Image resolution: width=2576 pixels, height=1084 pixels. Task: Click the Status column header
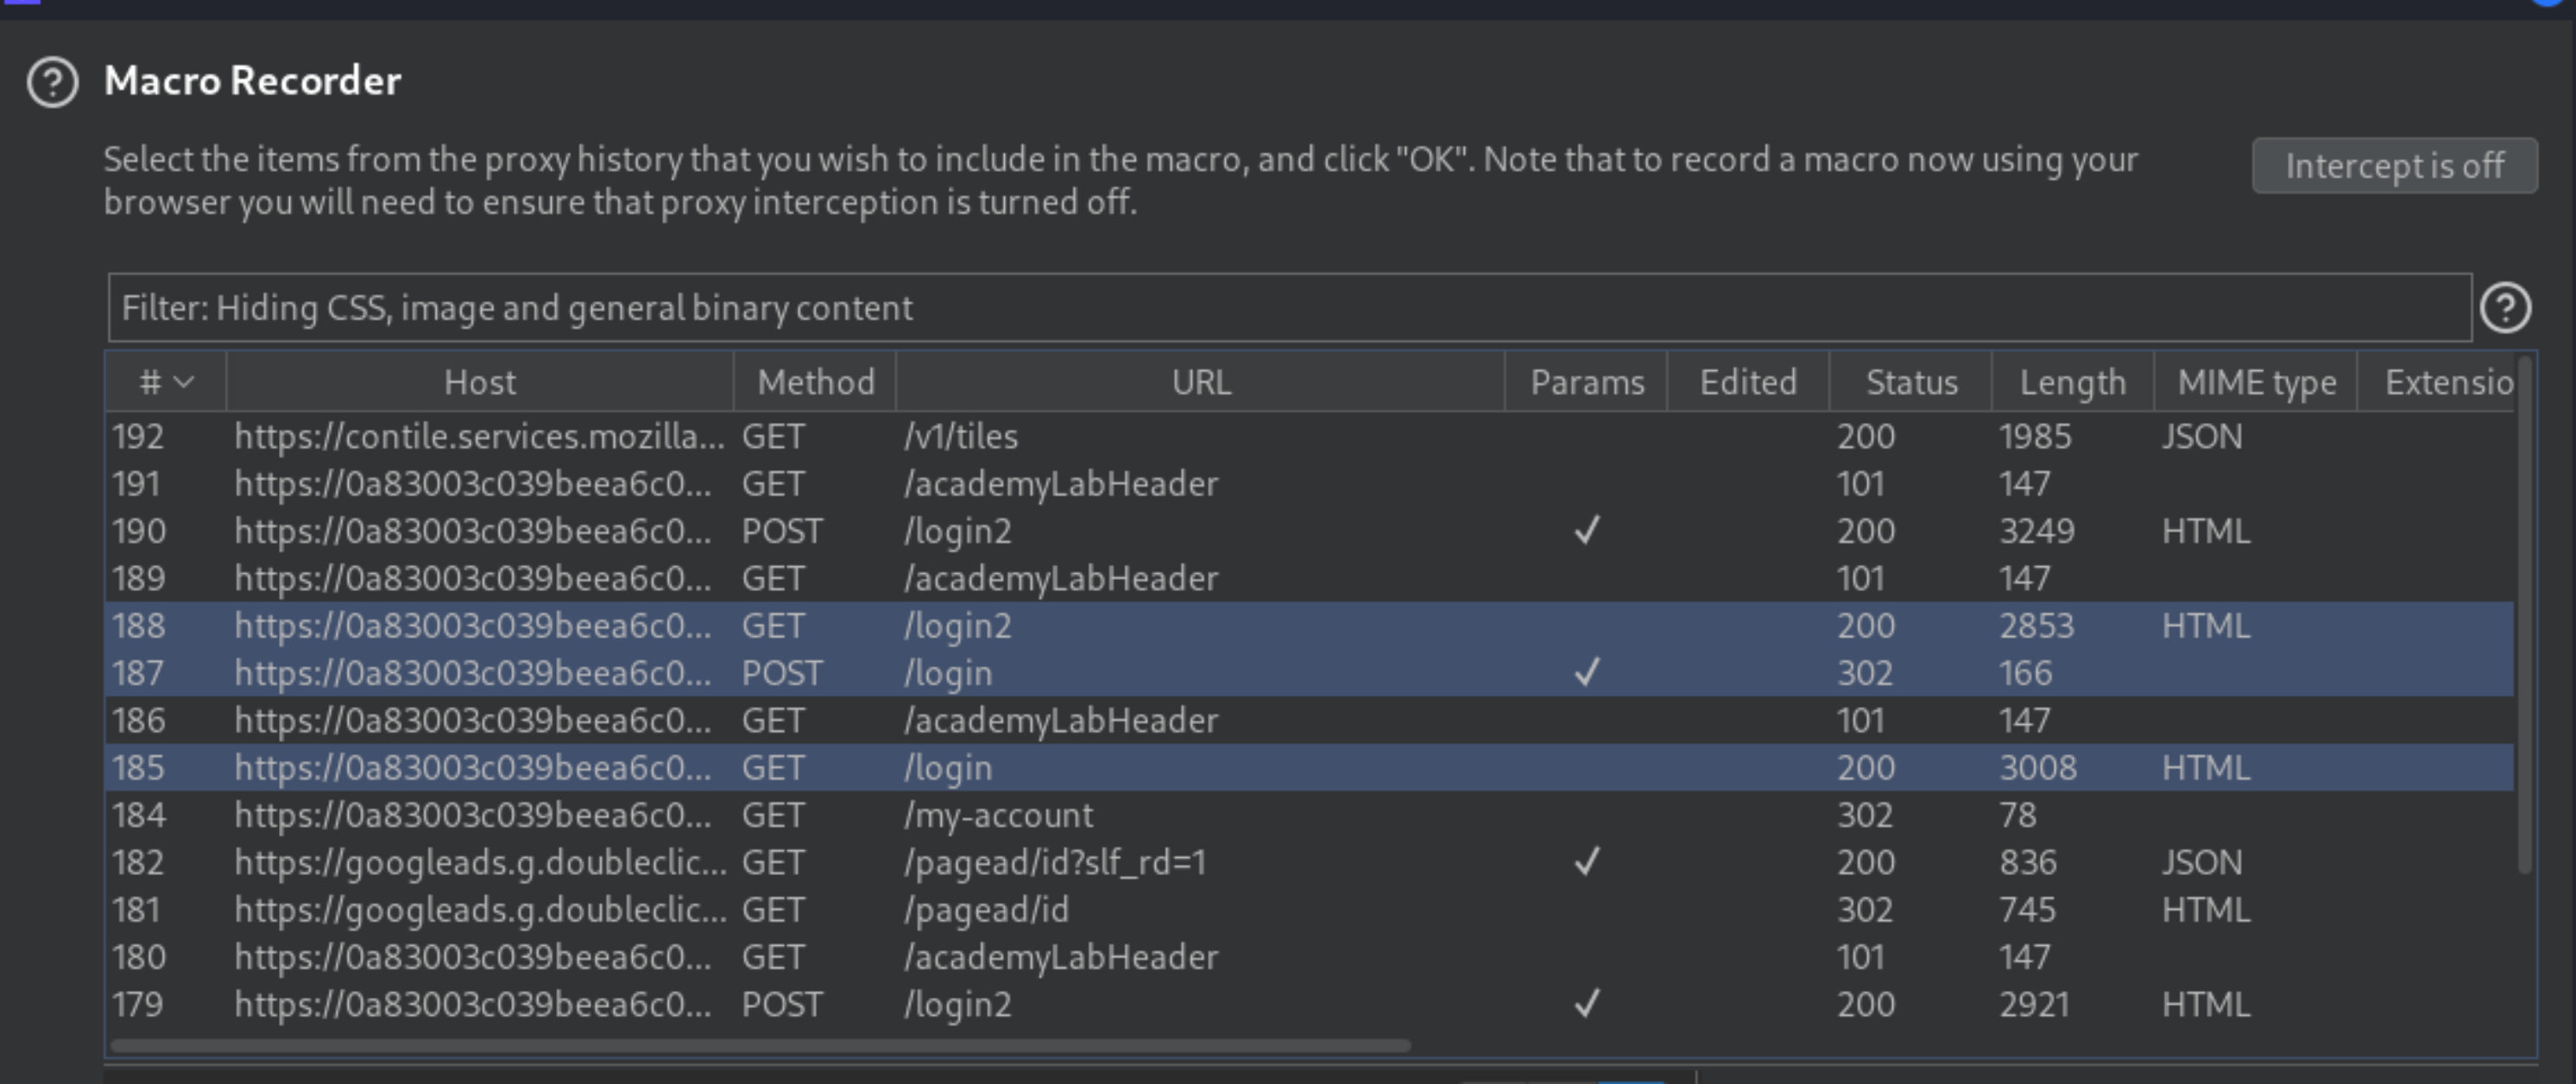tap(1911, 382)
